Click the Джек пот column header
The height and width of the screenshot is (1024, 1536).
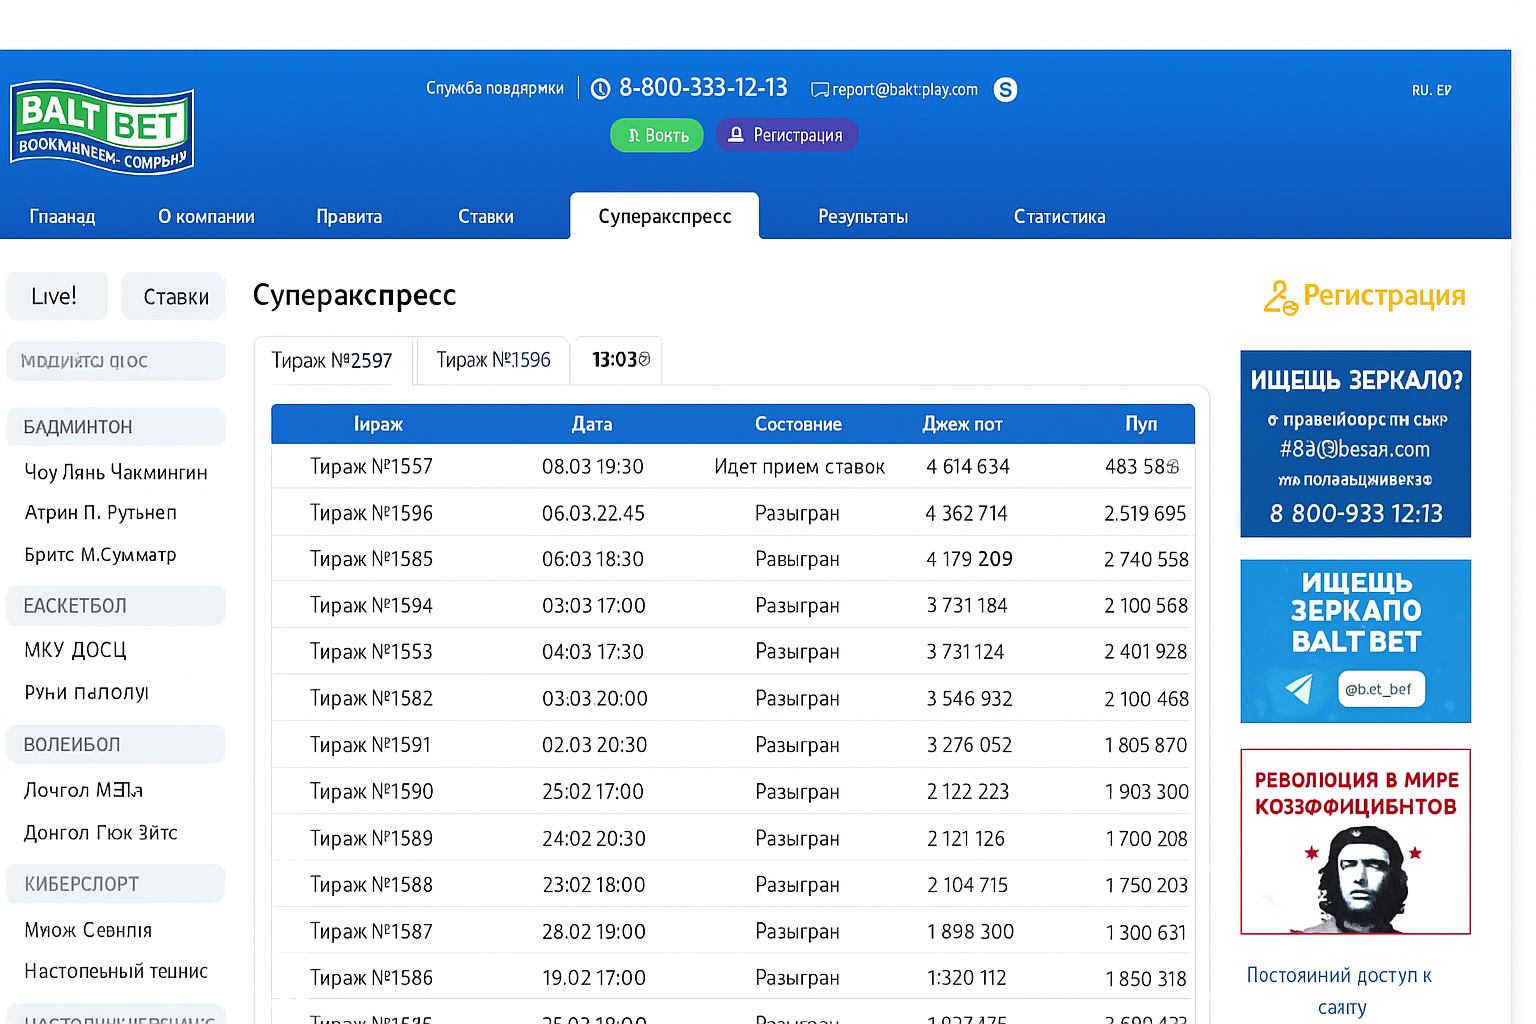pyautogui.click(x=961, y=424)
